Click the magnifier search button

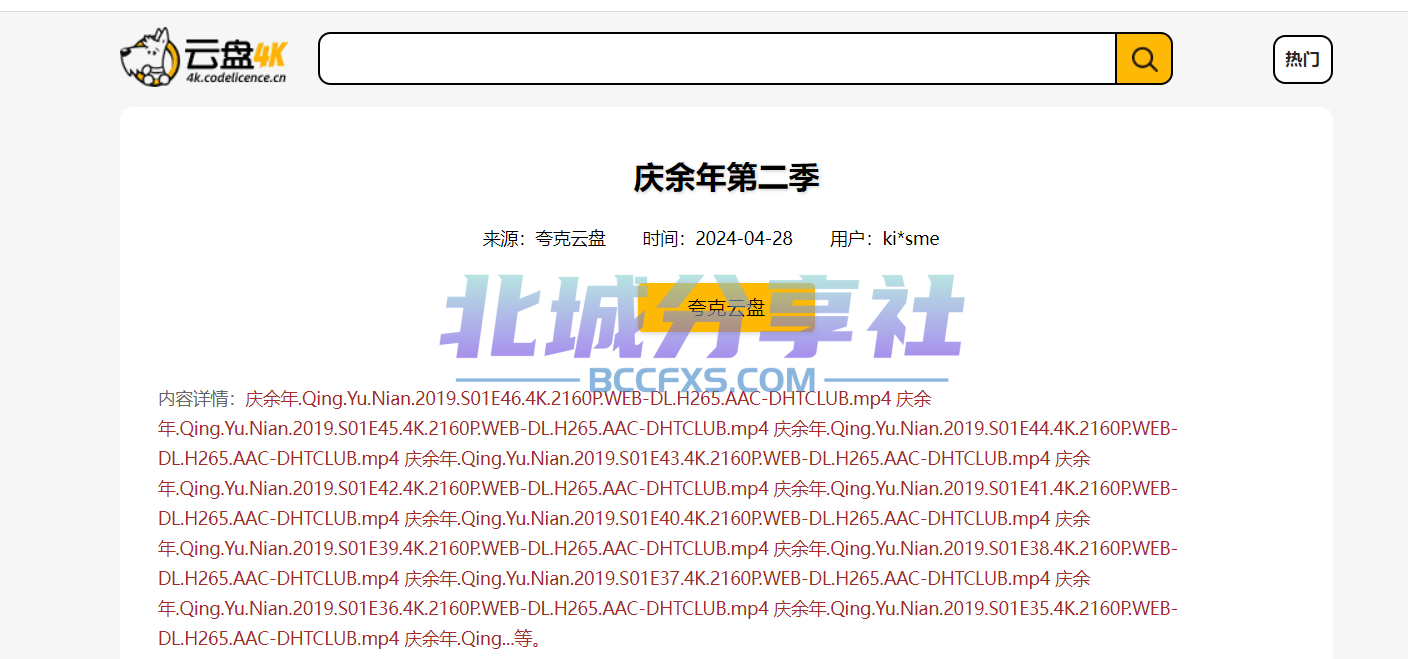[1144, 59]
